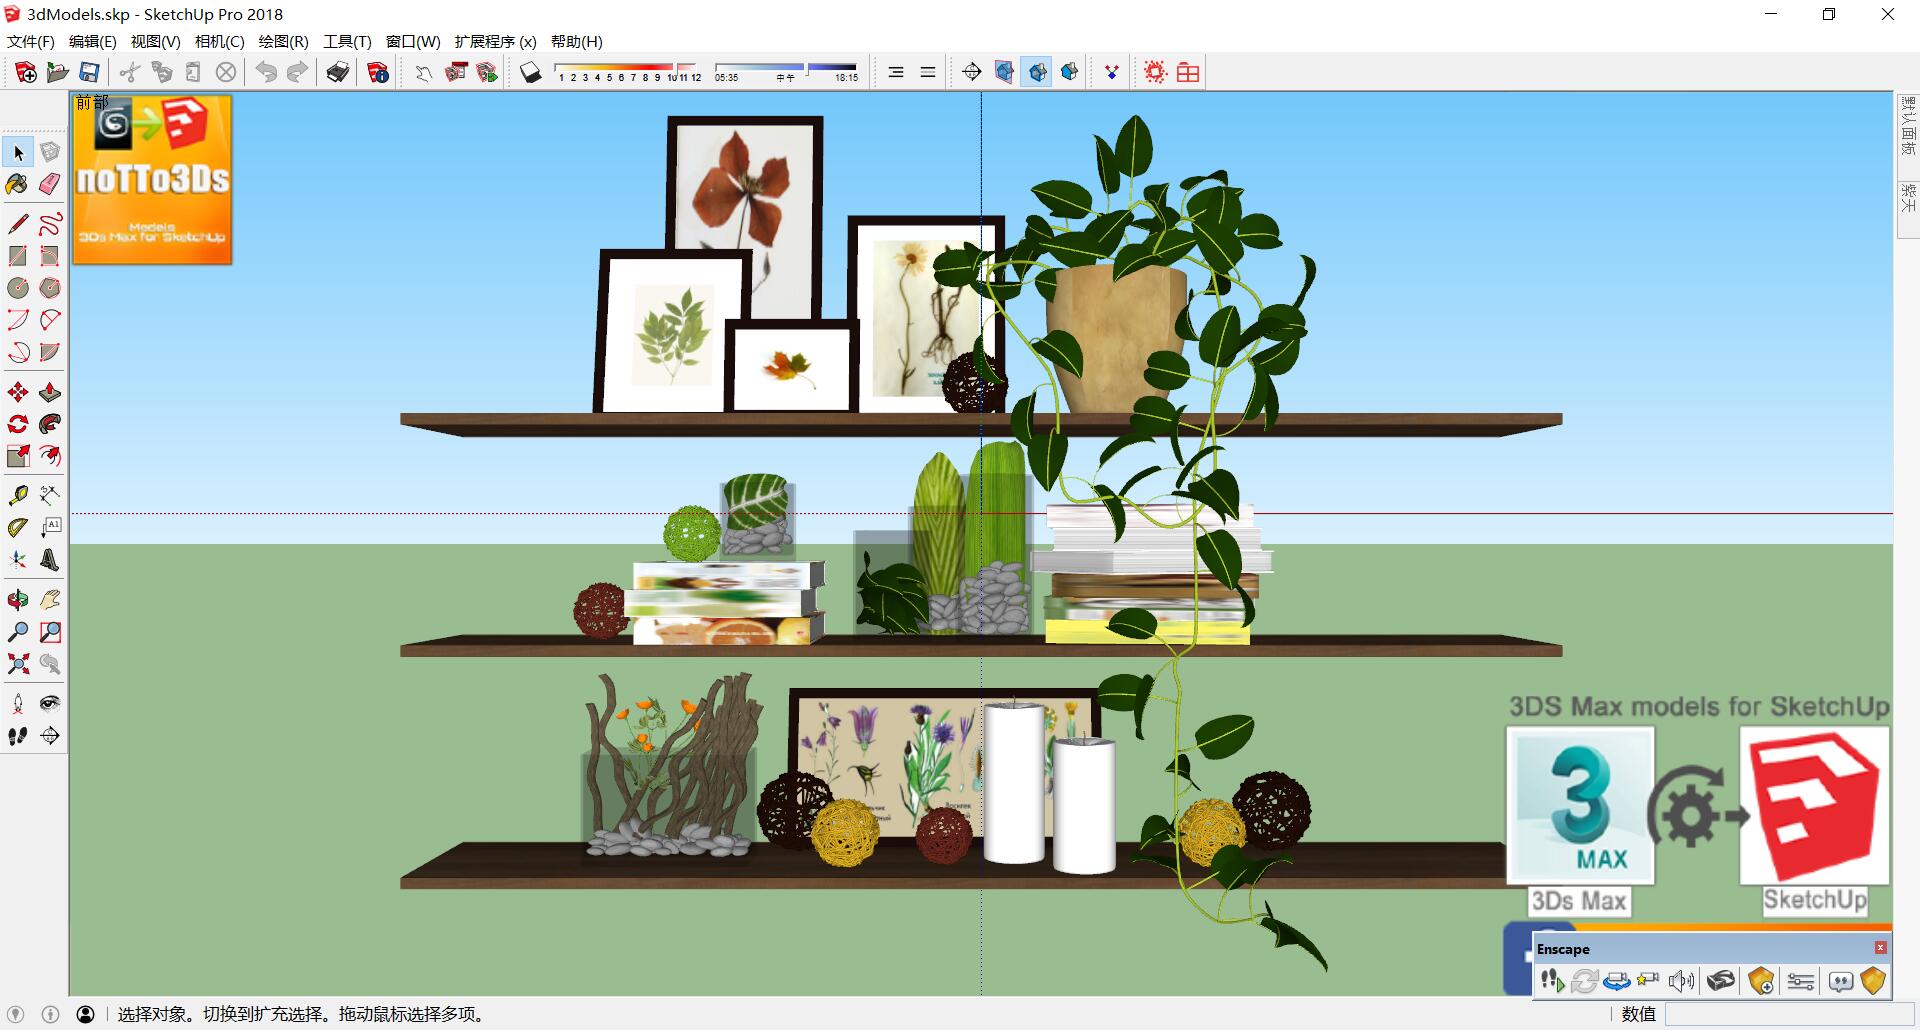Activate the Zoom Window tool
Screen dimensions: 1920x1030
50,632
